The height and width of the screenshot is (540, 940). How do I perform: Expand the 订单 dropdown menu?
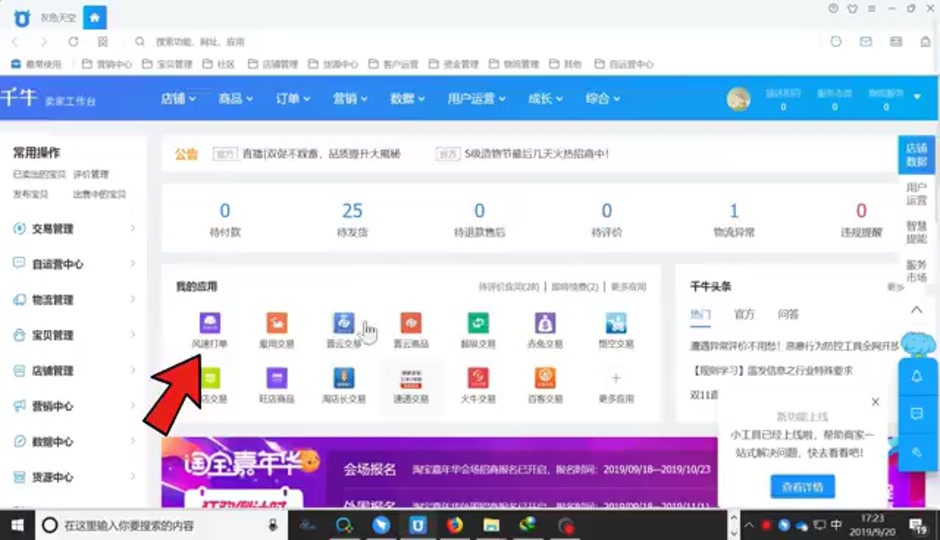[x=293, y=98]
